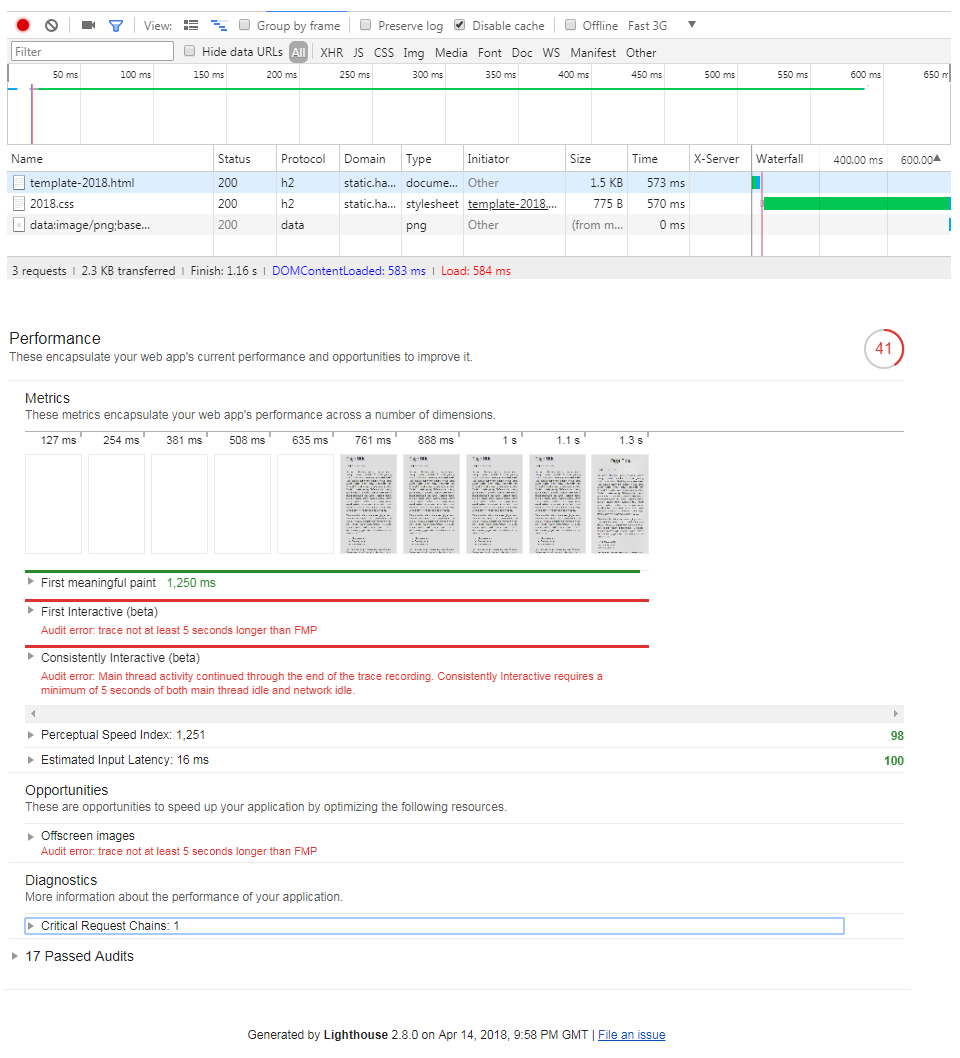This screenshot has width=960, height=1058.
Task: Expand Consistently Interactive (beta) metric
Action: click(x=30, y=656)
